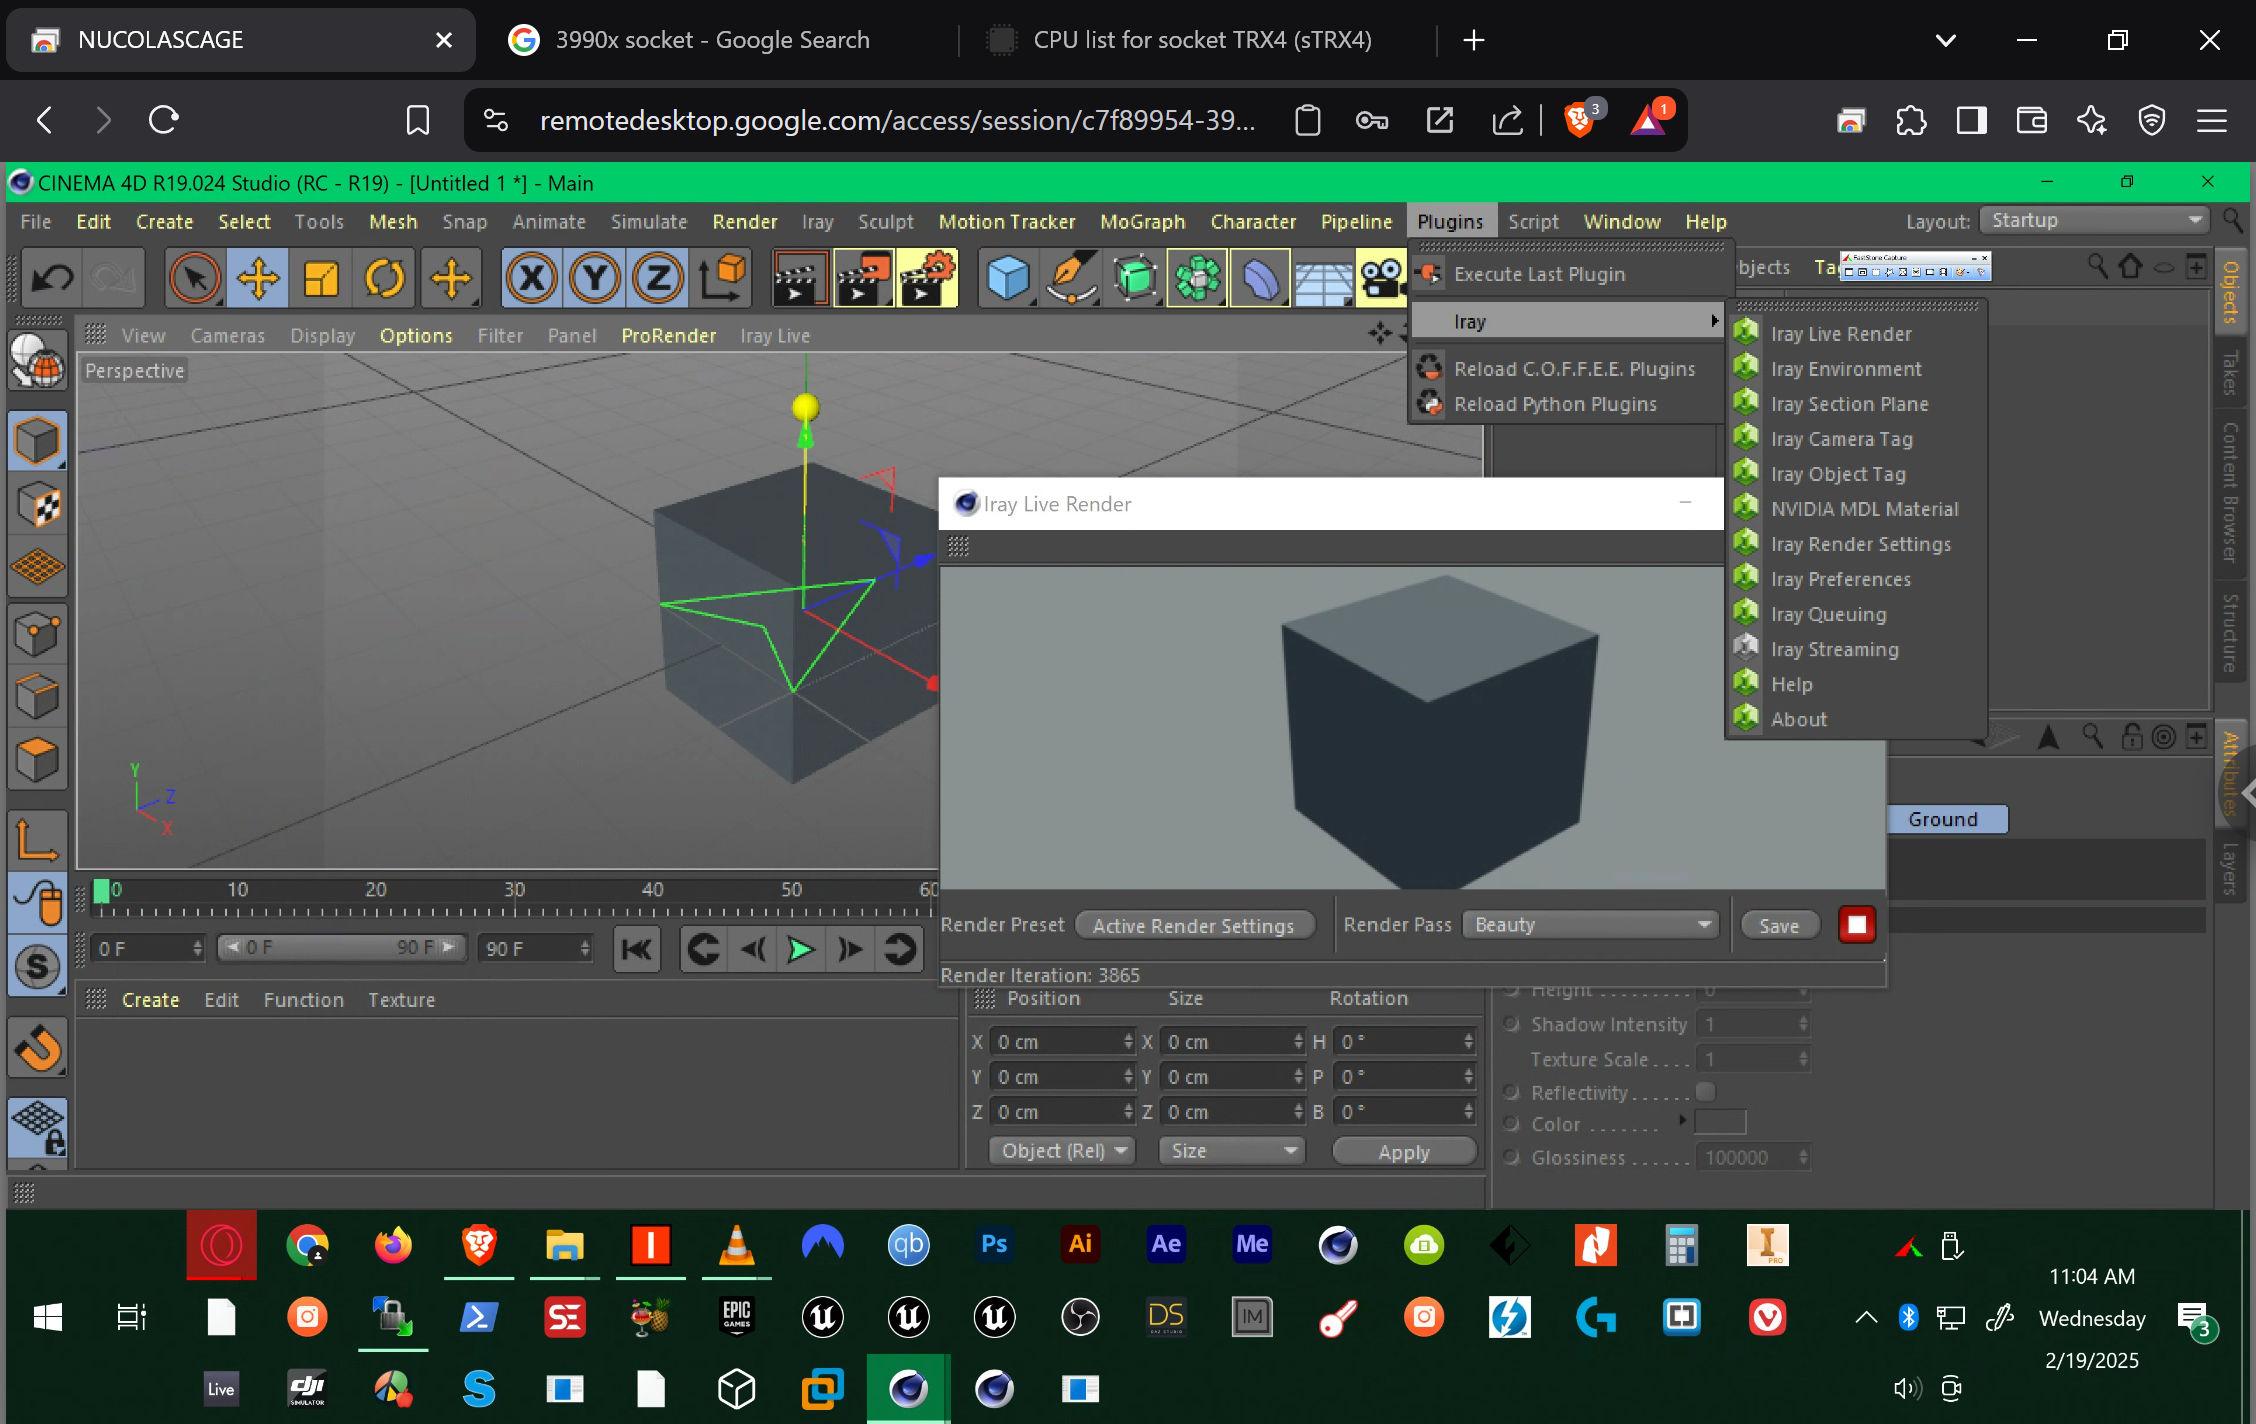Image resolution: width=2256 pixels, height=1424 pixels.
Task: Click the Glossiness value field
Action: click(1753, 1157)
